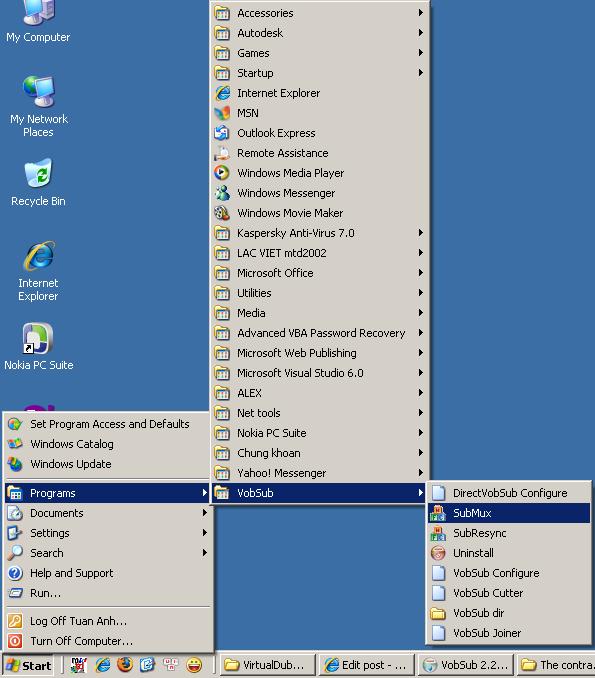Image resolution: width=595 pixels, height=678 pixels.
Task: Select the Recycle Bin icon
Action: pos(38,182)
